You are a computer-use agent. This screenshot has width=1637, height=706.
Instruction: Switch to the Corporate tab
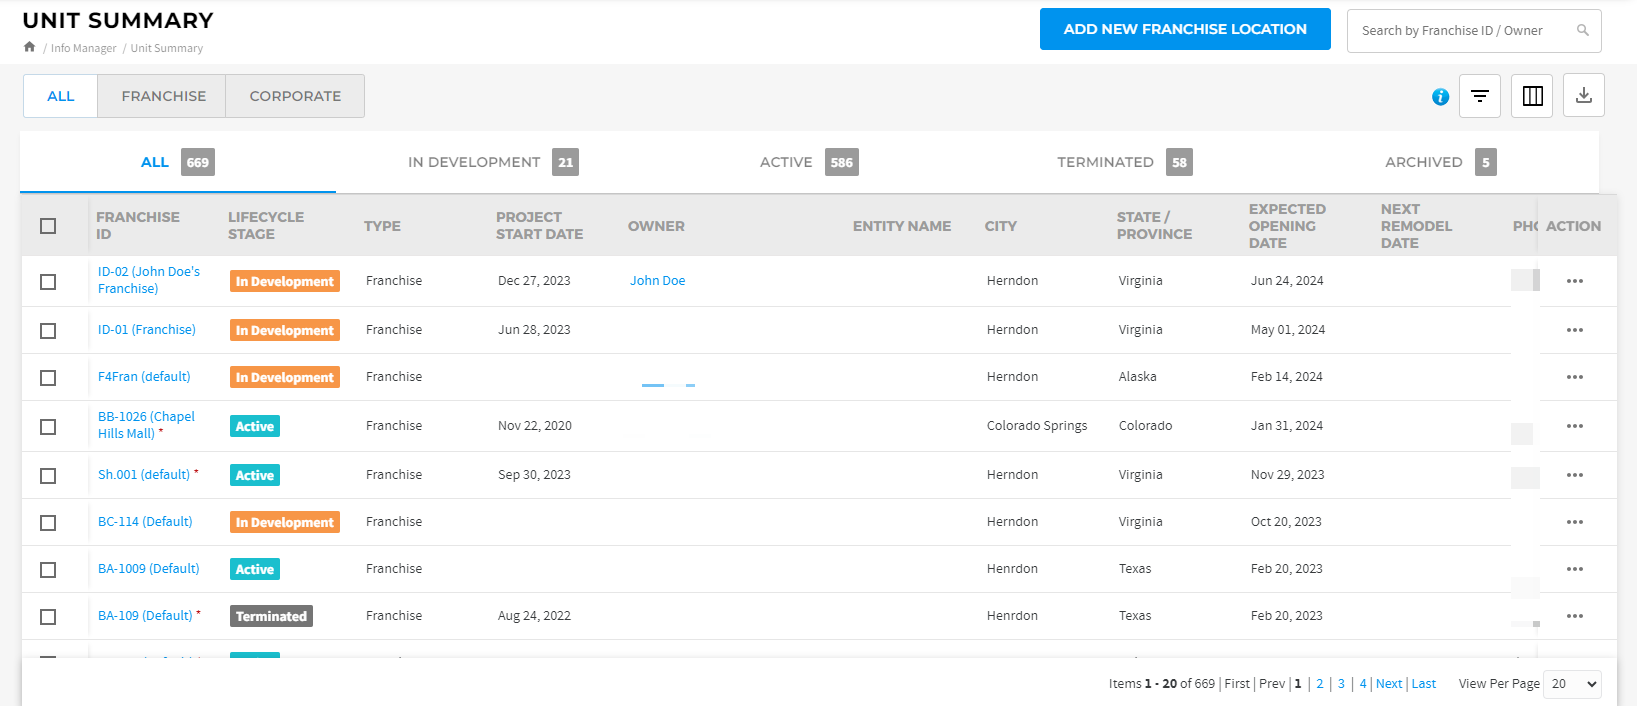[295, 96]
